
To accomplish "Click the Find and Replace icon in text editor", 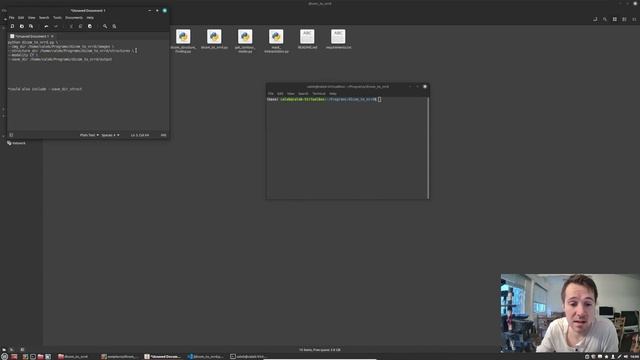I will click(114, 26).
